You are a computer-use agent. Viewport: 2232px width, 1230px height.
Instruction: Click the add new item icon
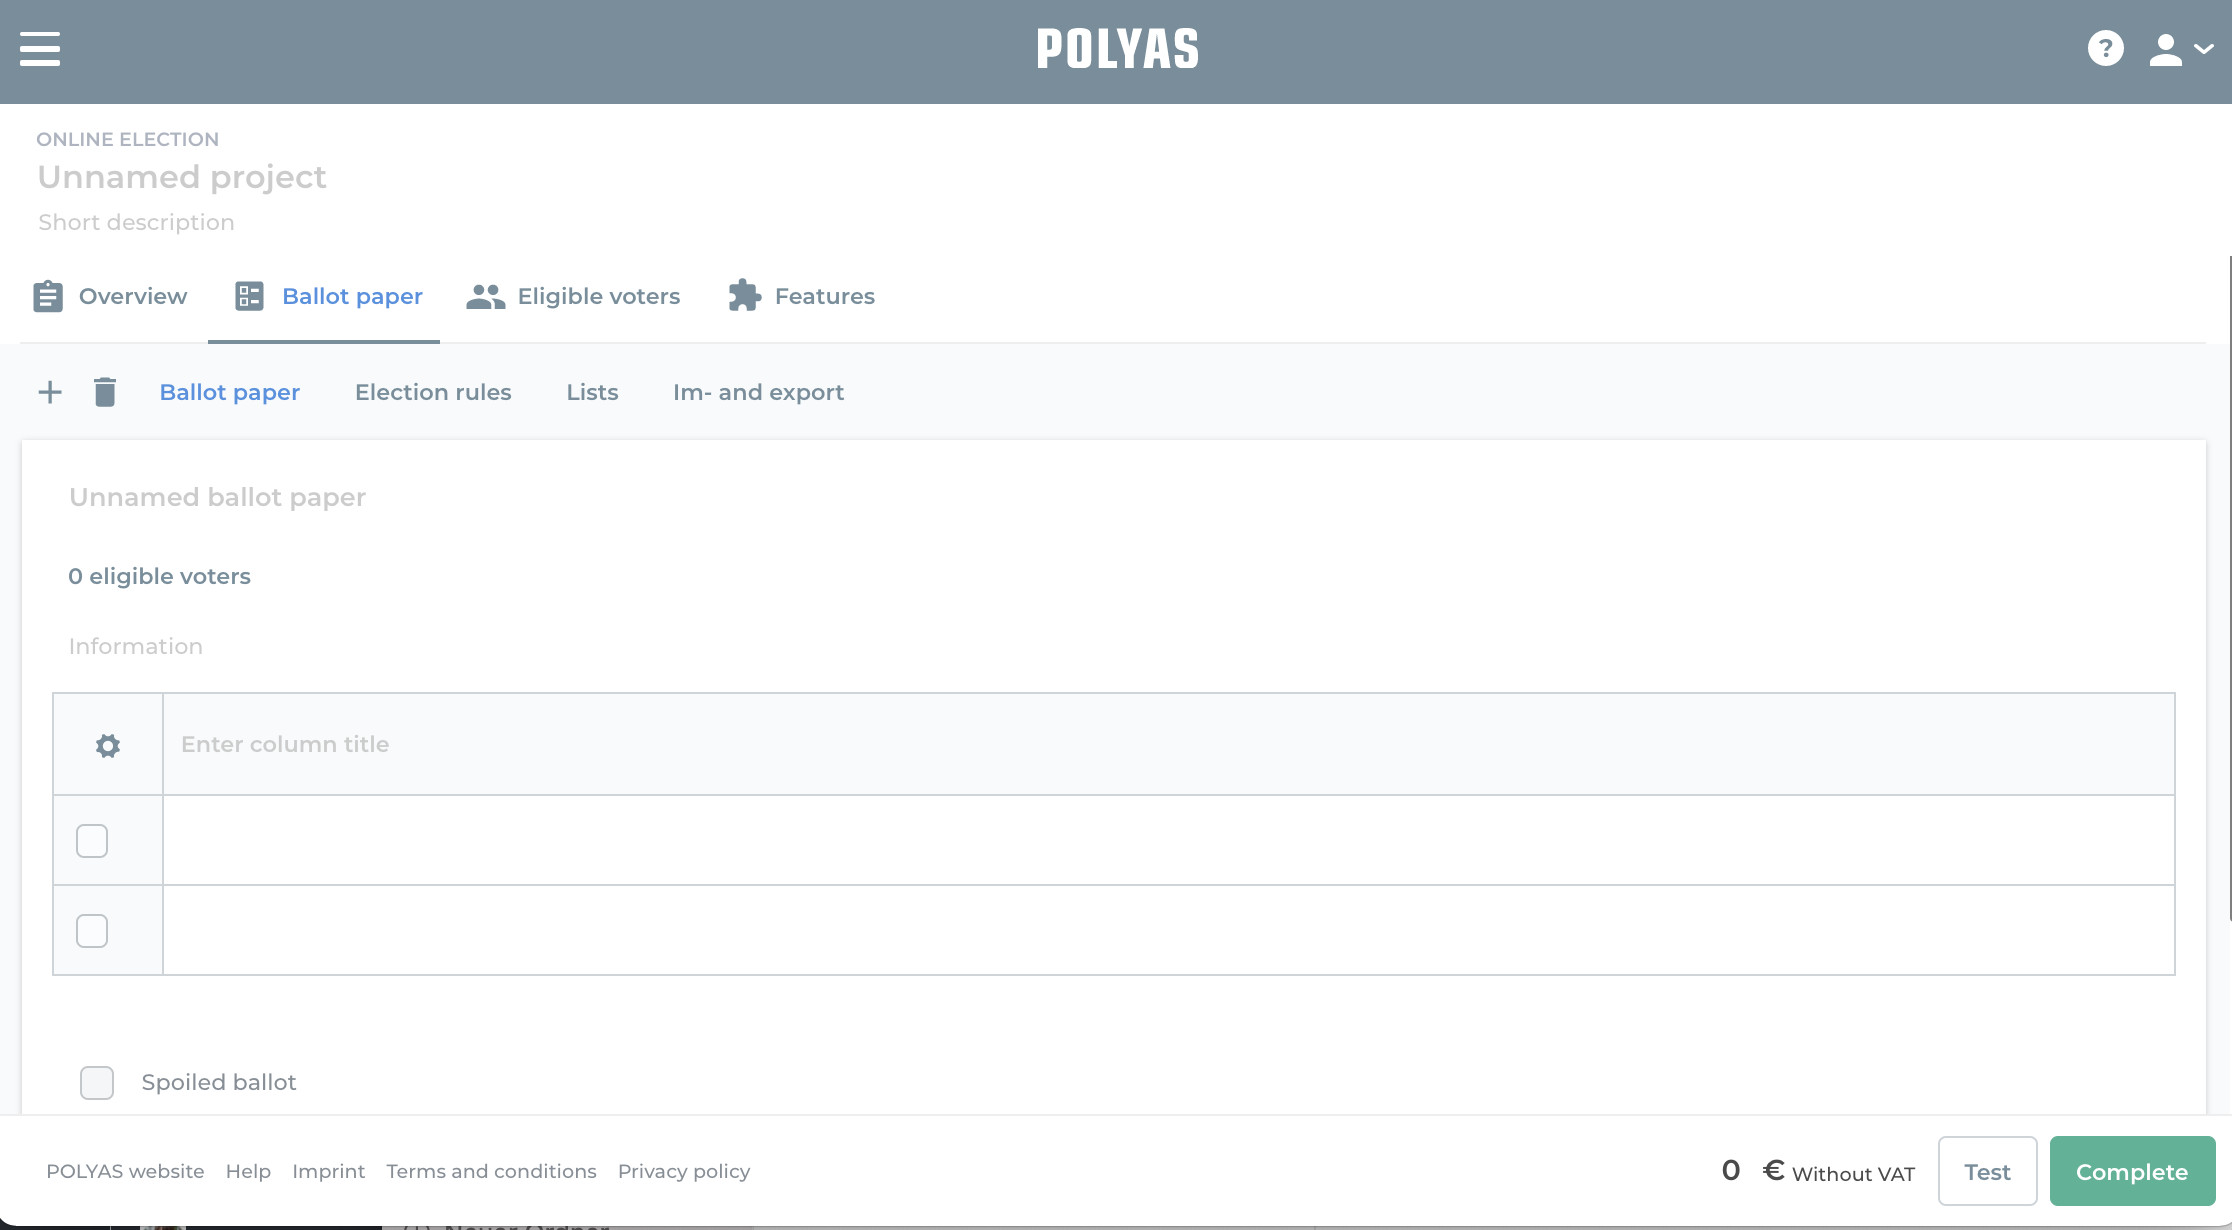tap(50, 392)
